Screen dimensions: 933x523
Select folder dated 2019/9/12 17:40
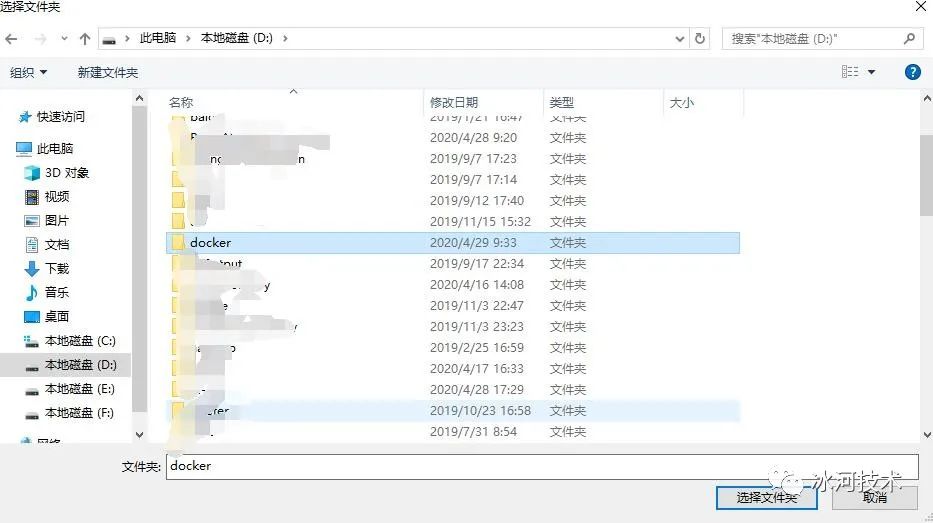pyautogui.click(x=453, y=201)
